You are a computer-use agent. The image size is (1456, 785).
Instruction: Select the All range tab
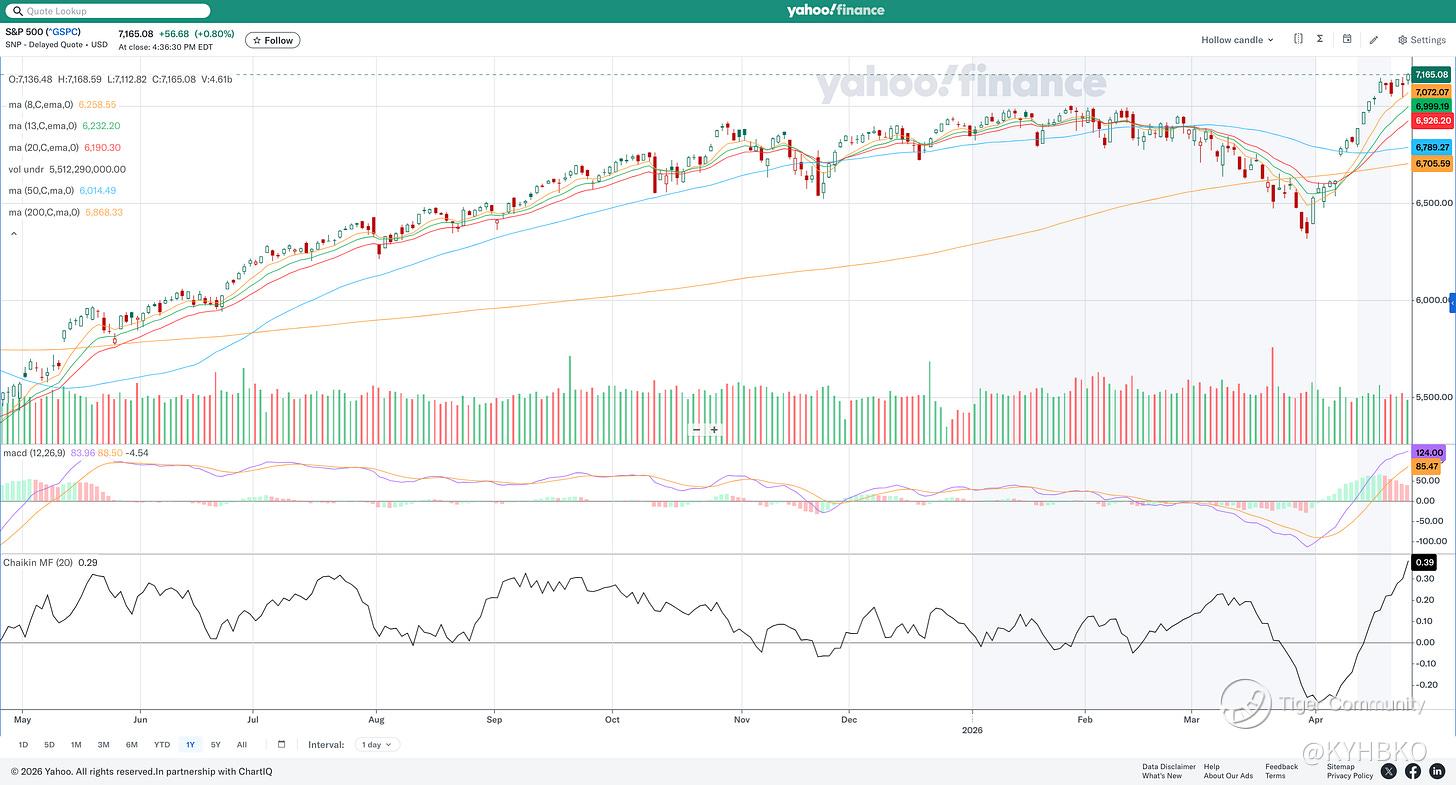[241, 744]
